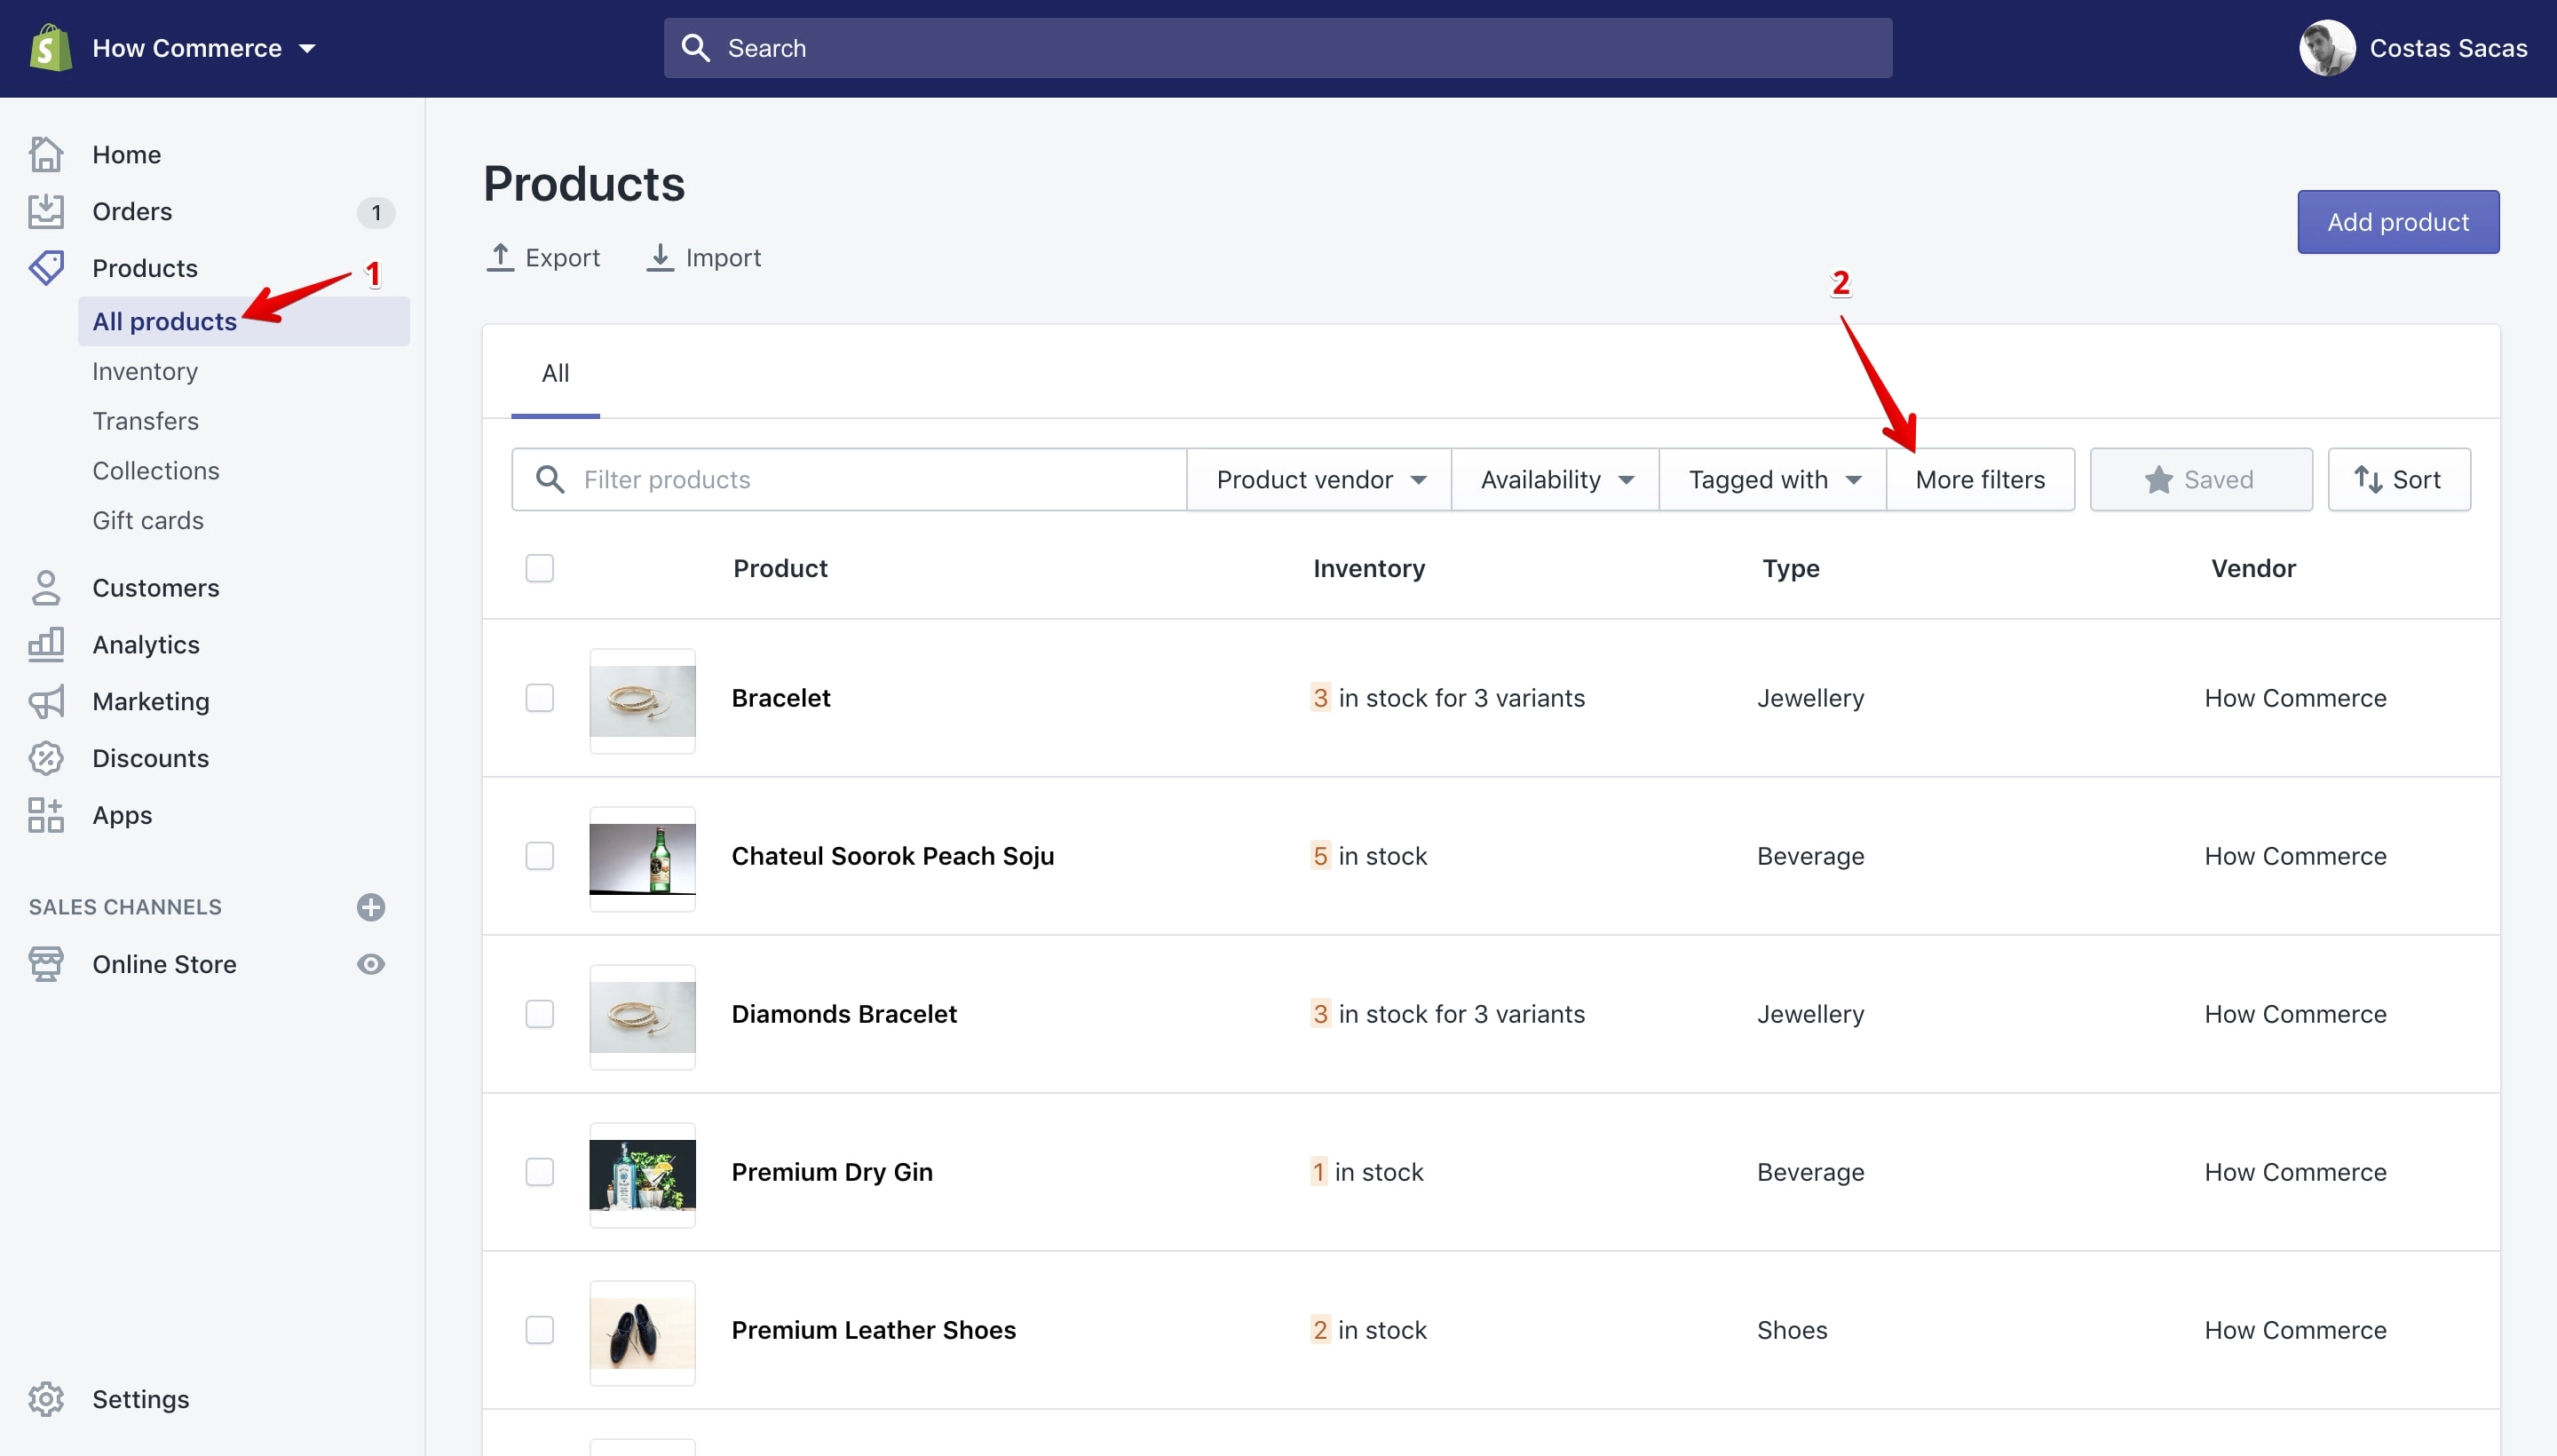Check the Bracelet row checkbox
Image resolution: width=2557 pixels, height=1456 pixels.
(540, 697)
